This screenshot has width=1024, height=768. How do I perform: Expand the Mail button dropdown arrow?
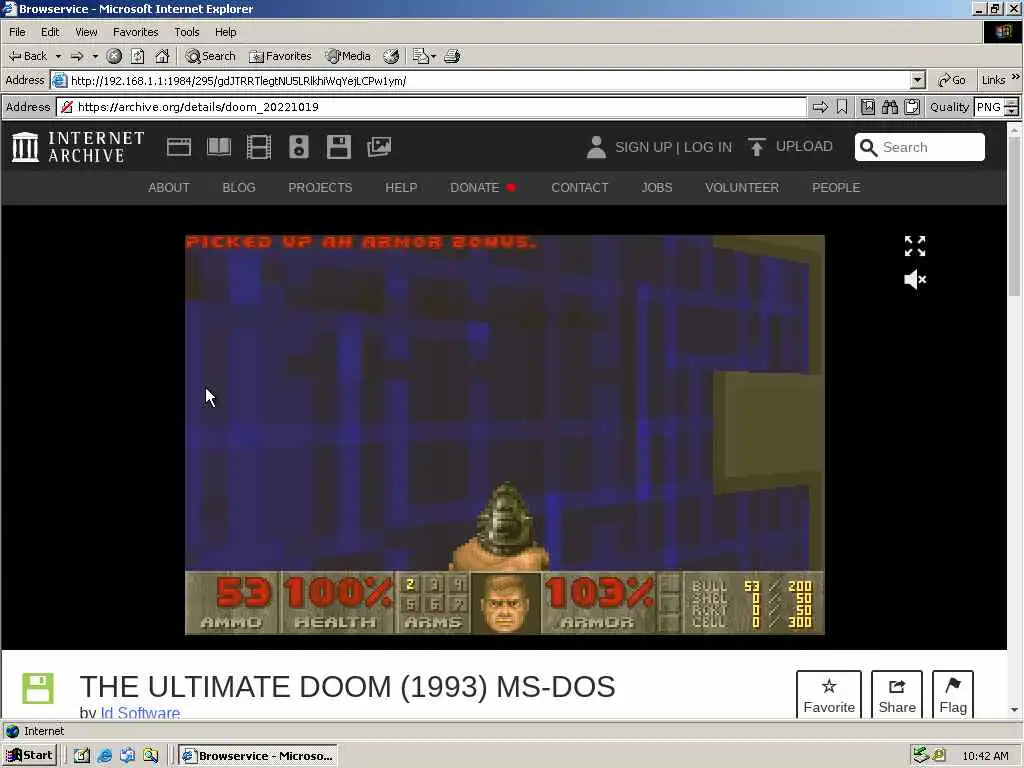pos(433,56)
